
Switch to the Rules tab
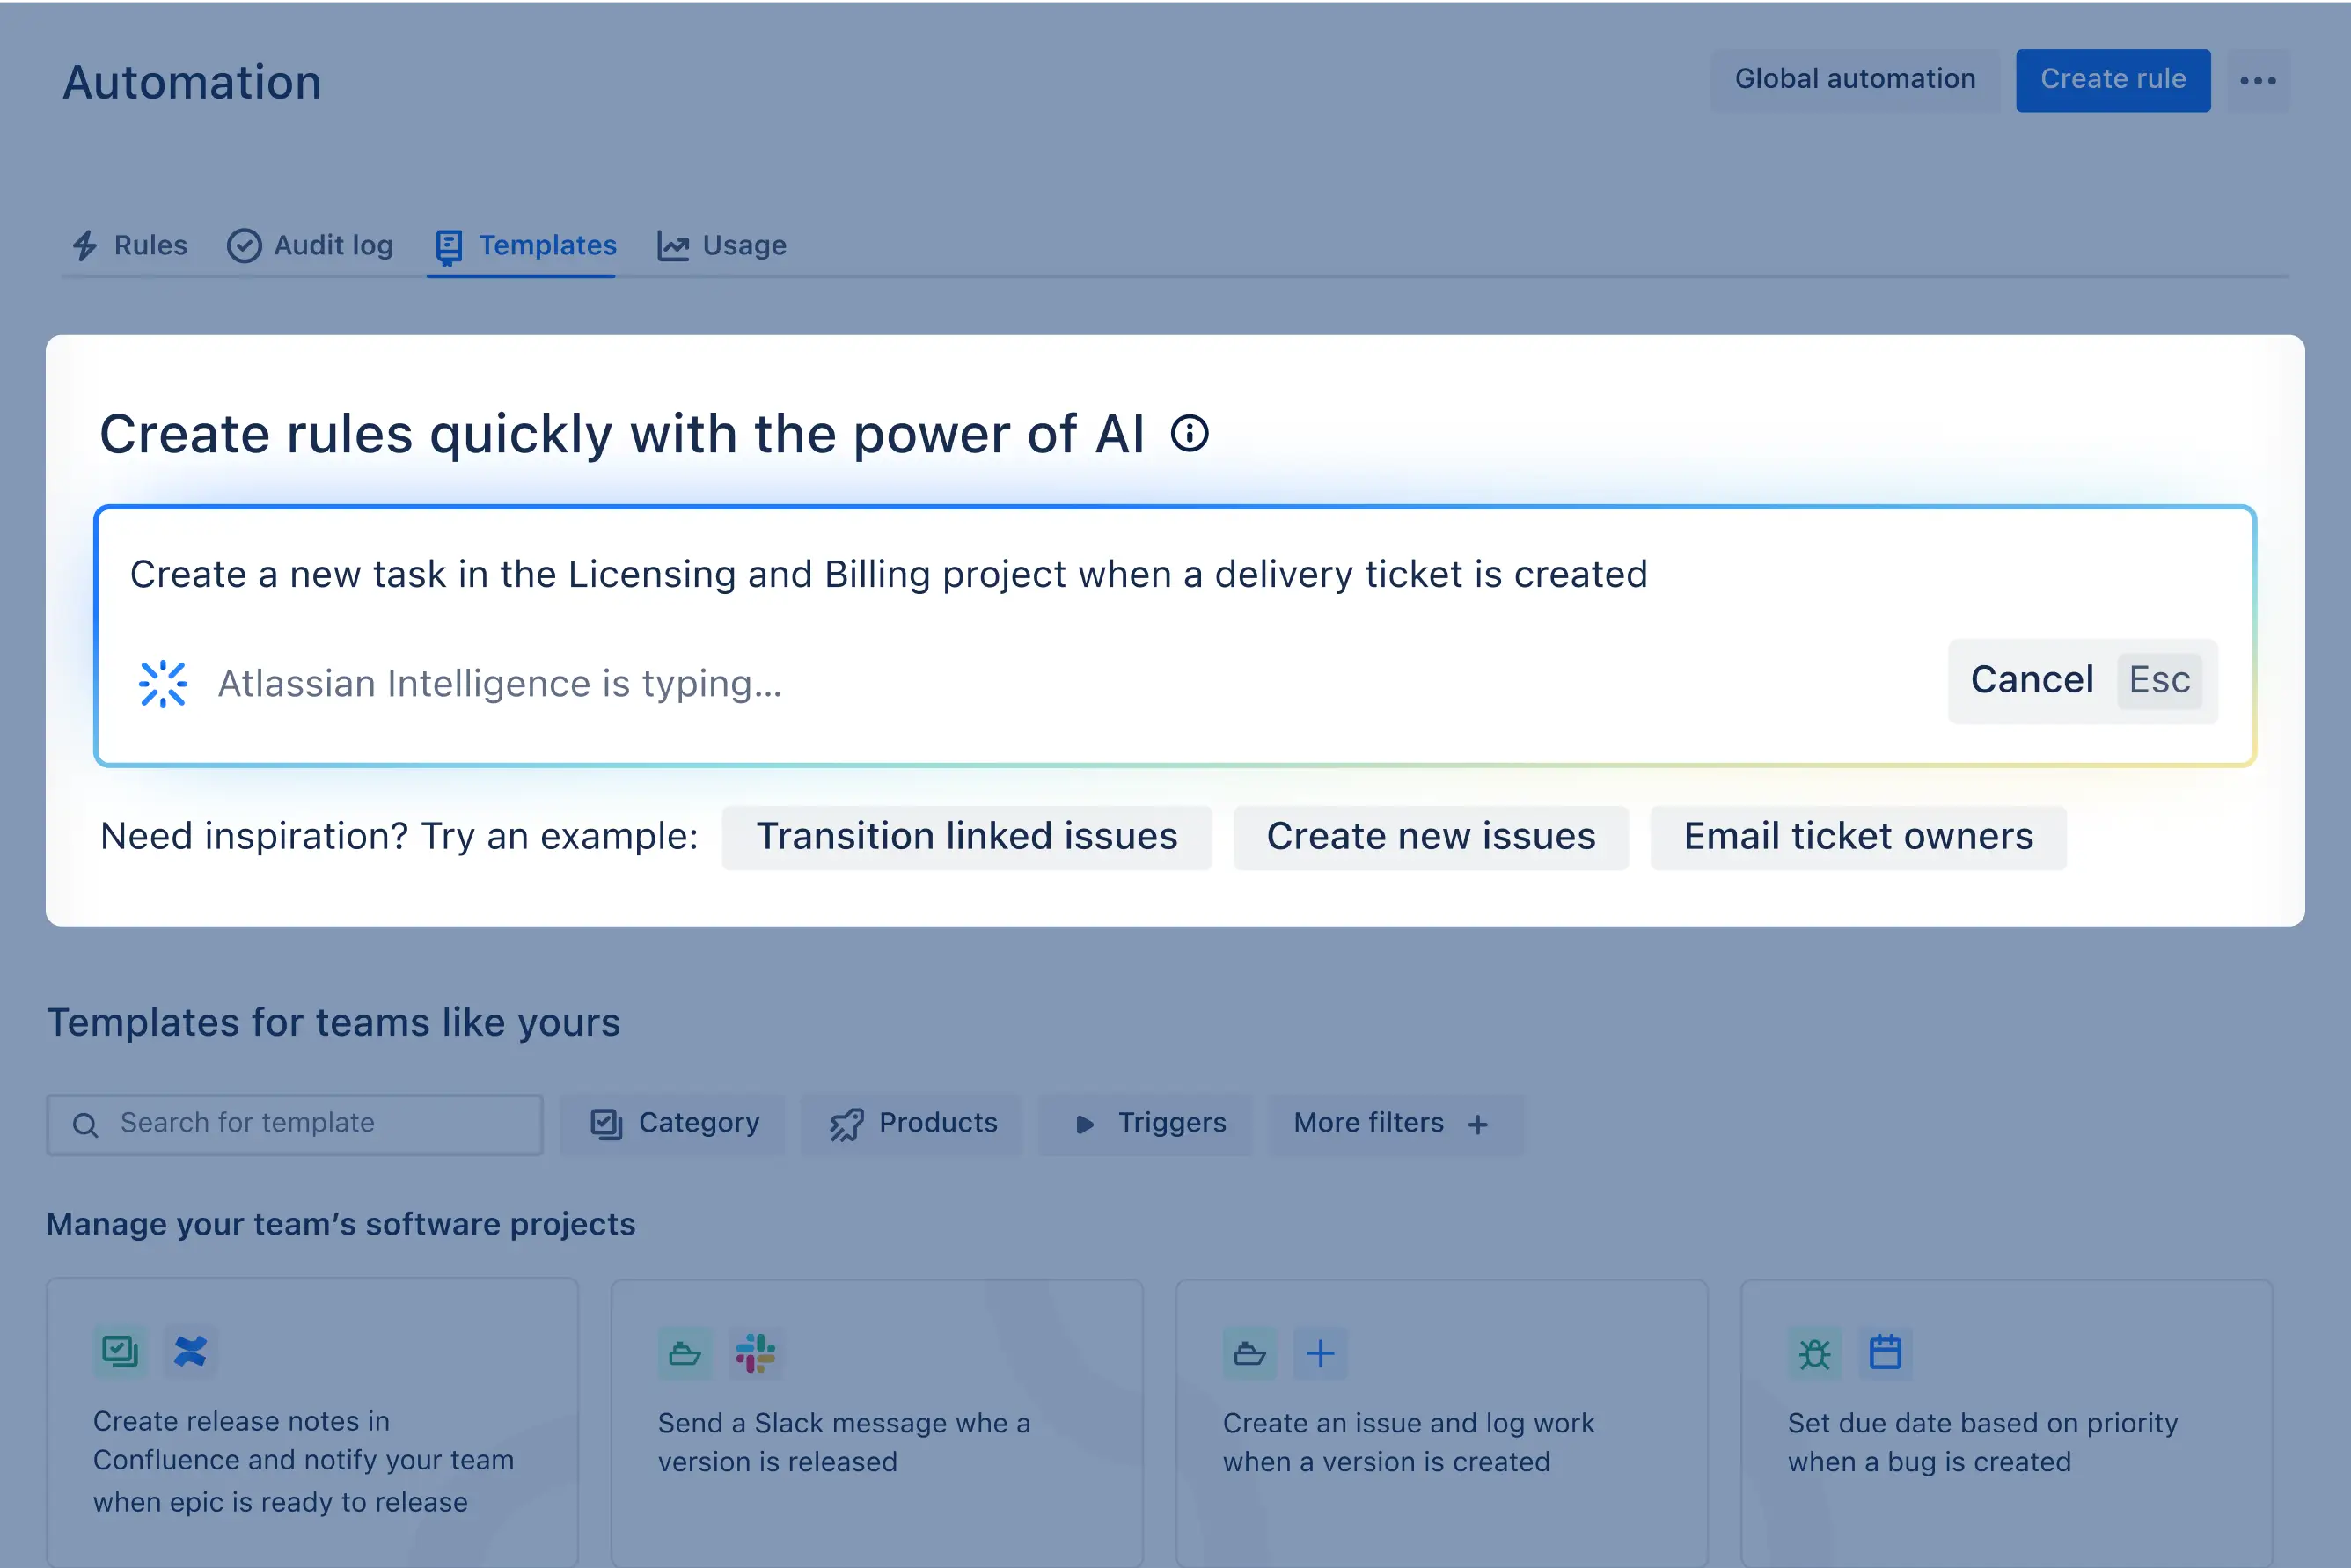(x=129, y=246)
